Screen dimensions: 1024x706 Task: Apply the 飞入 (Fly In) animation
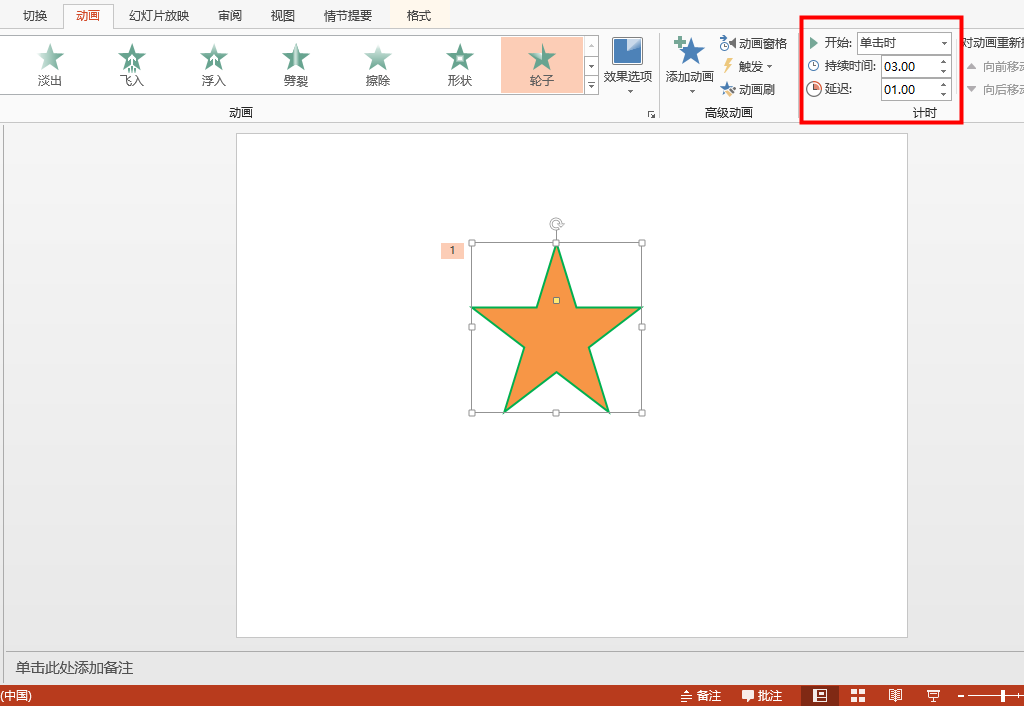pos(132,65)
